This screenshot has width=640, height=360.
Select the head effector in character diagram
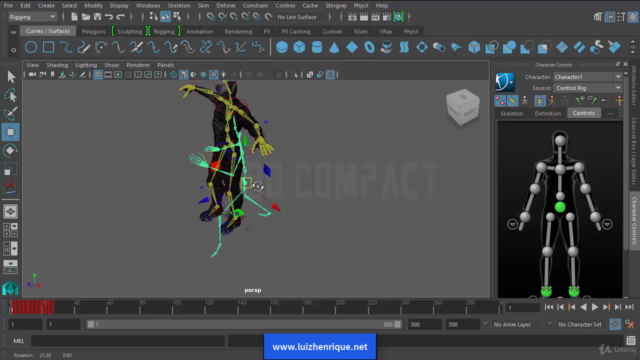coord(560,141)
